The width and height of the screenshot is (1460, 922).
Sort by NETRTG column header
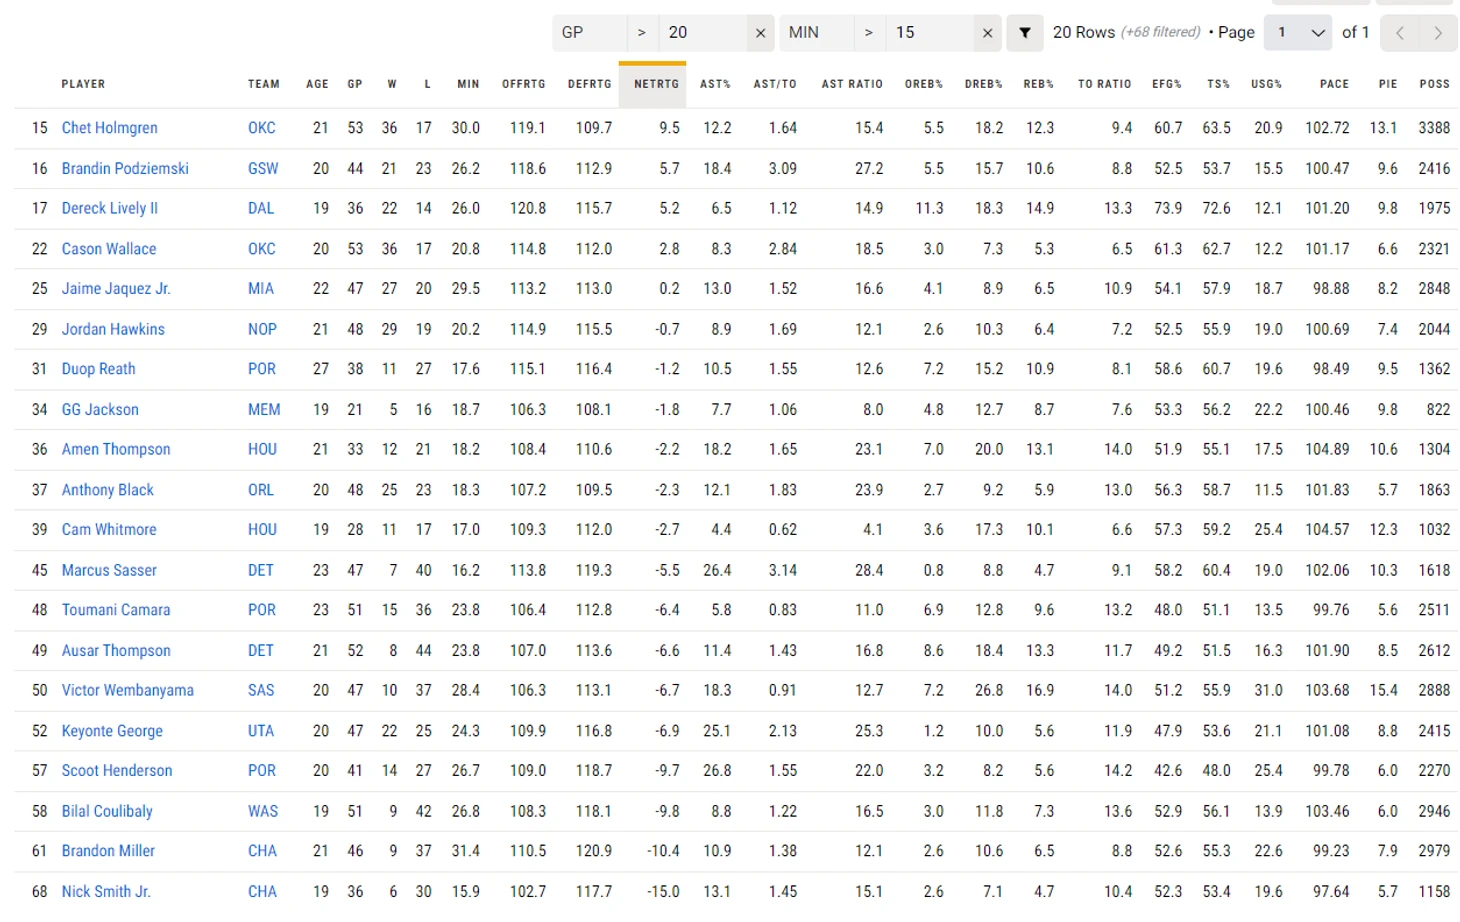point(656,84)
